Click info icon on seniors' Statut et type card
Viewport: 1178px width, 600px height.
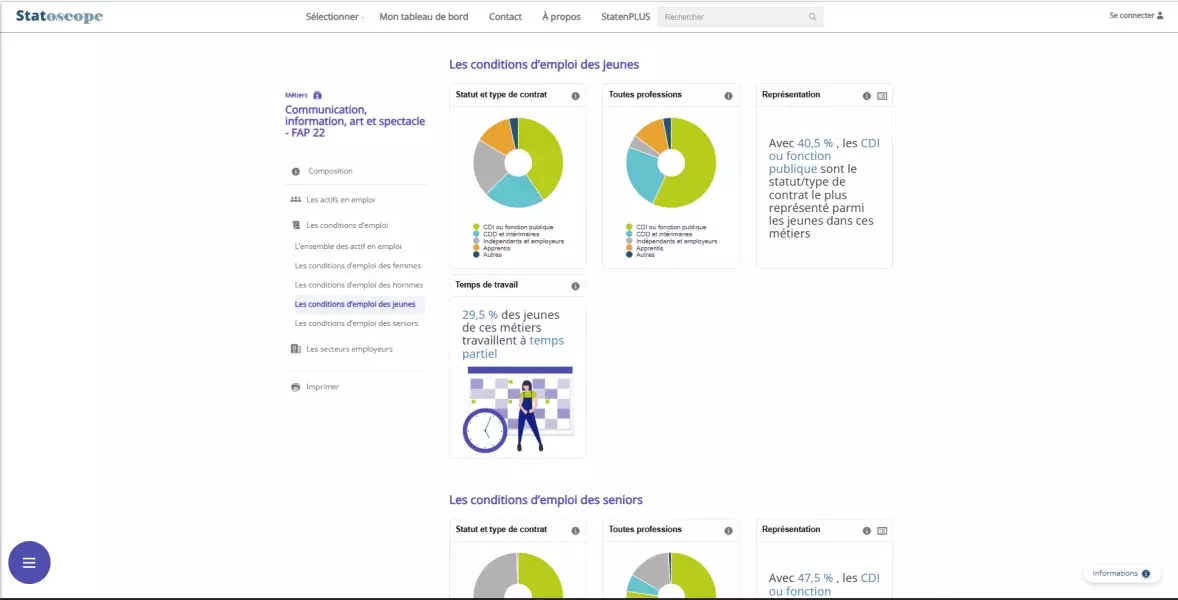575,531
